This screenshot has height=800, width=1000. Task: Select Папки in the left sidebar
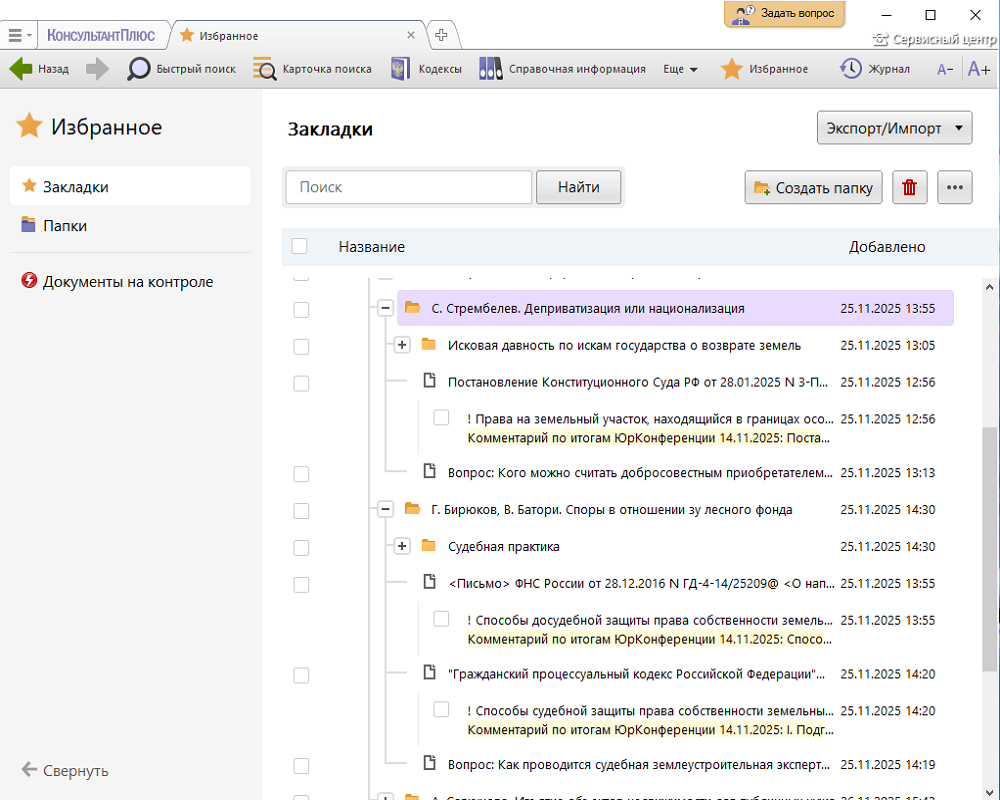pos(65,226)
